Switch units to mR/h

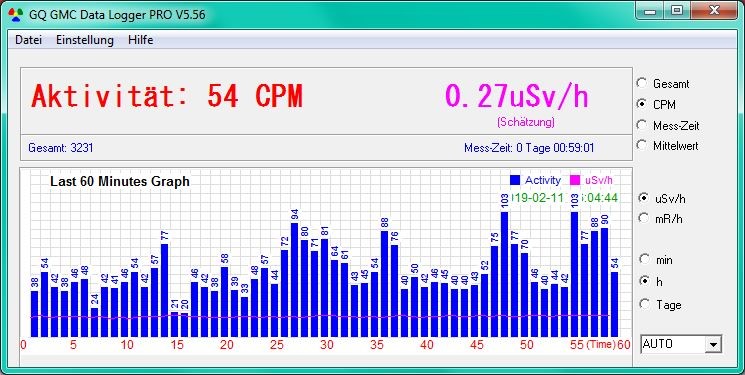click(644, 218)
